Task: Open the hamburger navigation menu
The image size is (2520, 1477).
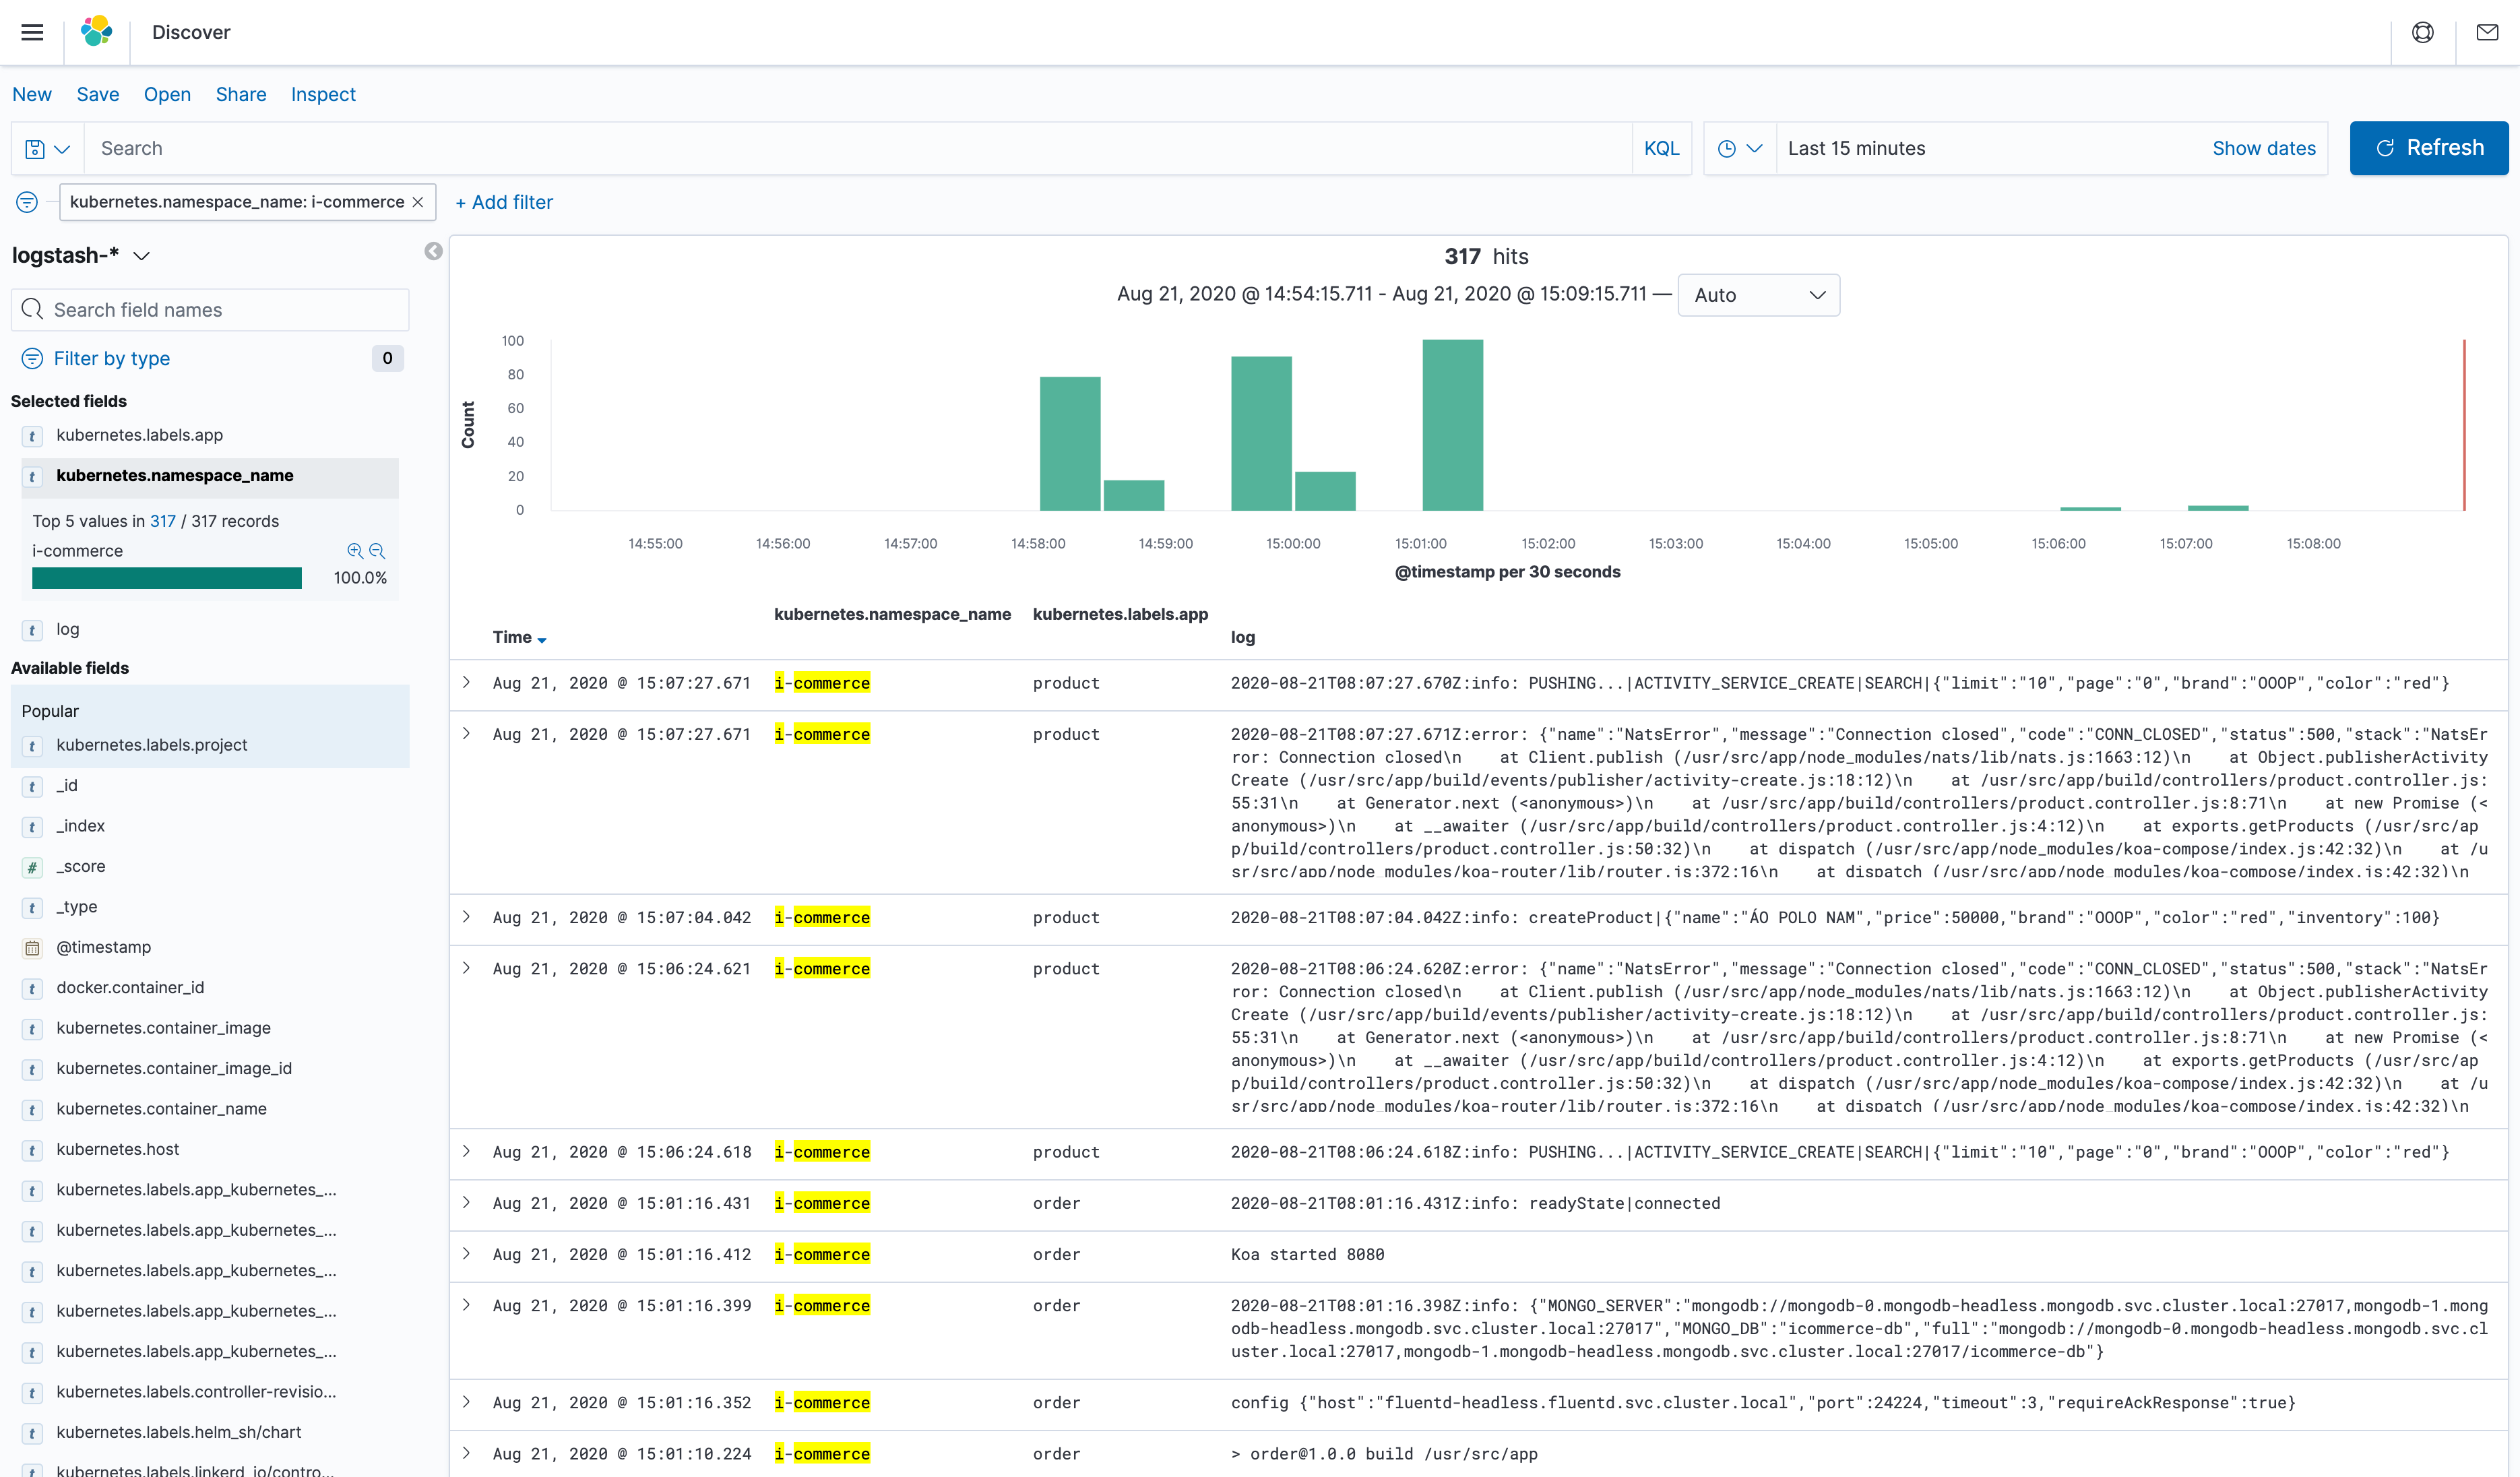Action: coord(32,32)
